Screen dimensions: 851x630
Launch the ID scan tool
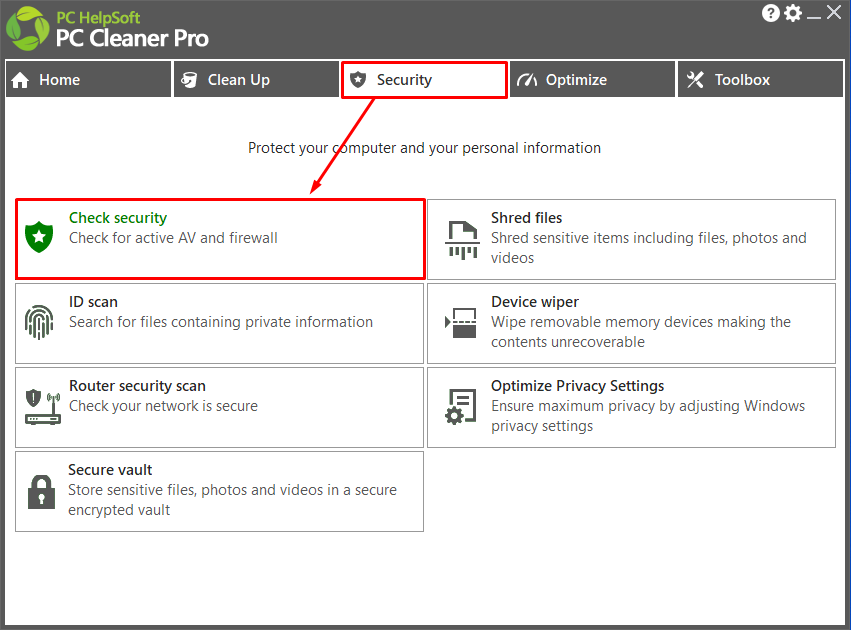(x=219, y=323)
